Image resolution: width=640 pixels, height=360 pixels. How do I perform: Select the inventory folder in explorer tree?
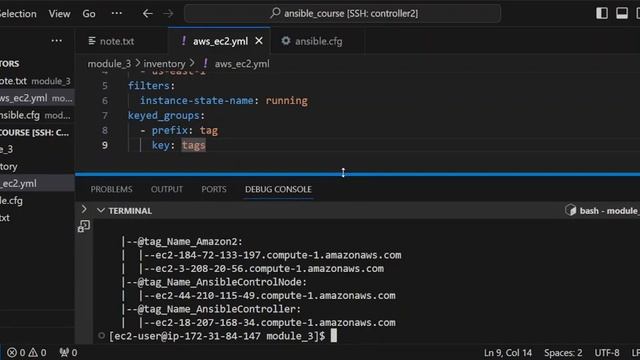point(37,167)
